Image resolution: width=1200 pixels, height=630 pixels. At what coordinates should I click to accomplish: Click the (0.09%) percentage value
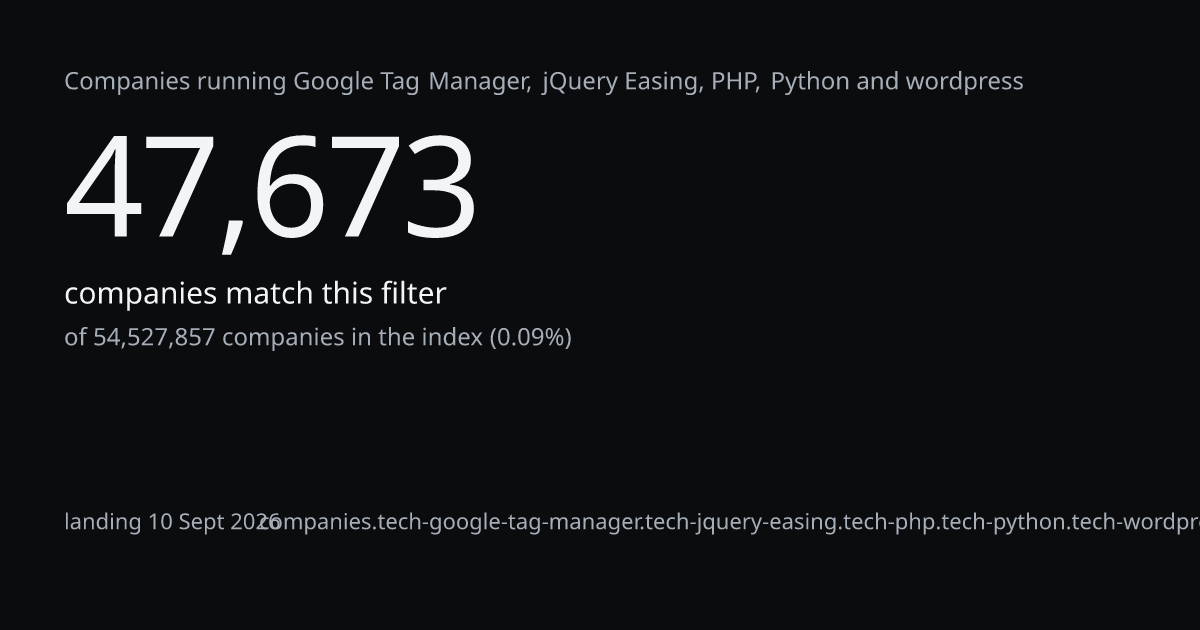pos(530,337)
